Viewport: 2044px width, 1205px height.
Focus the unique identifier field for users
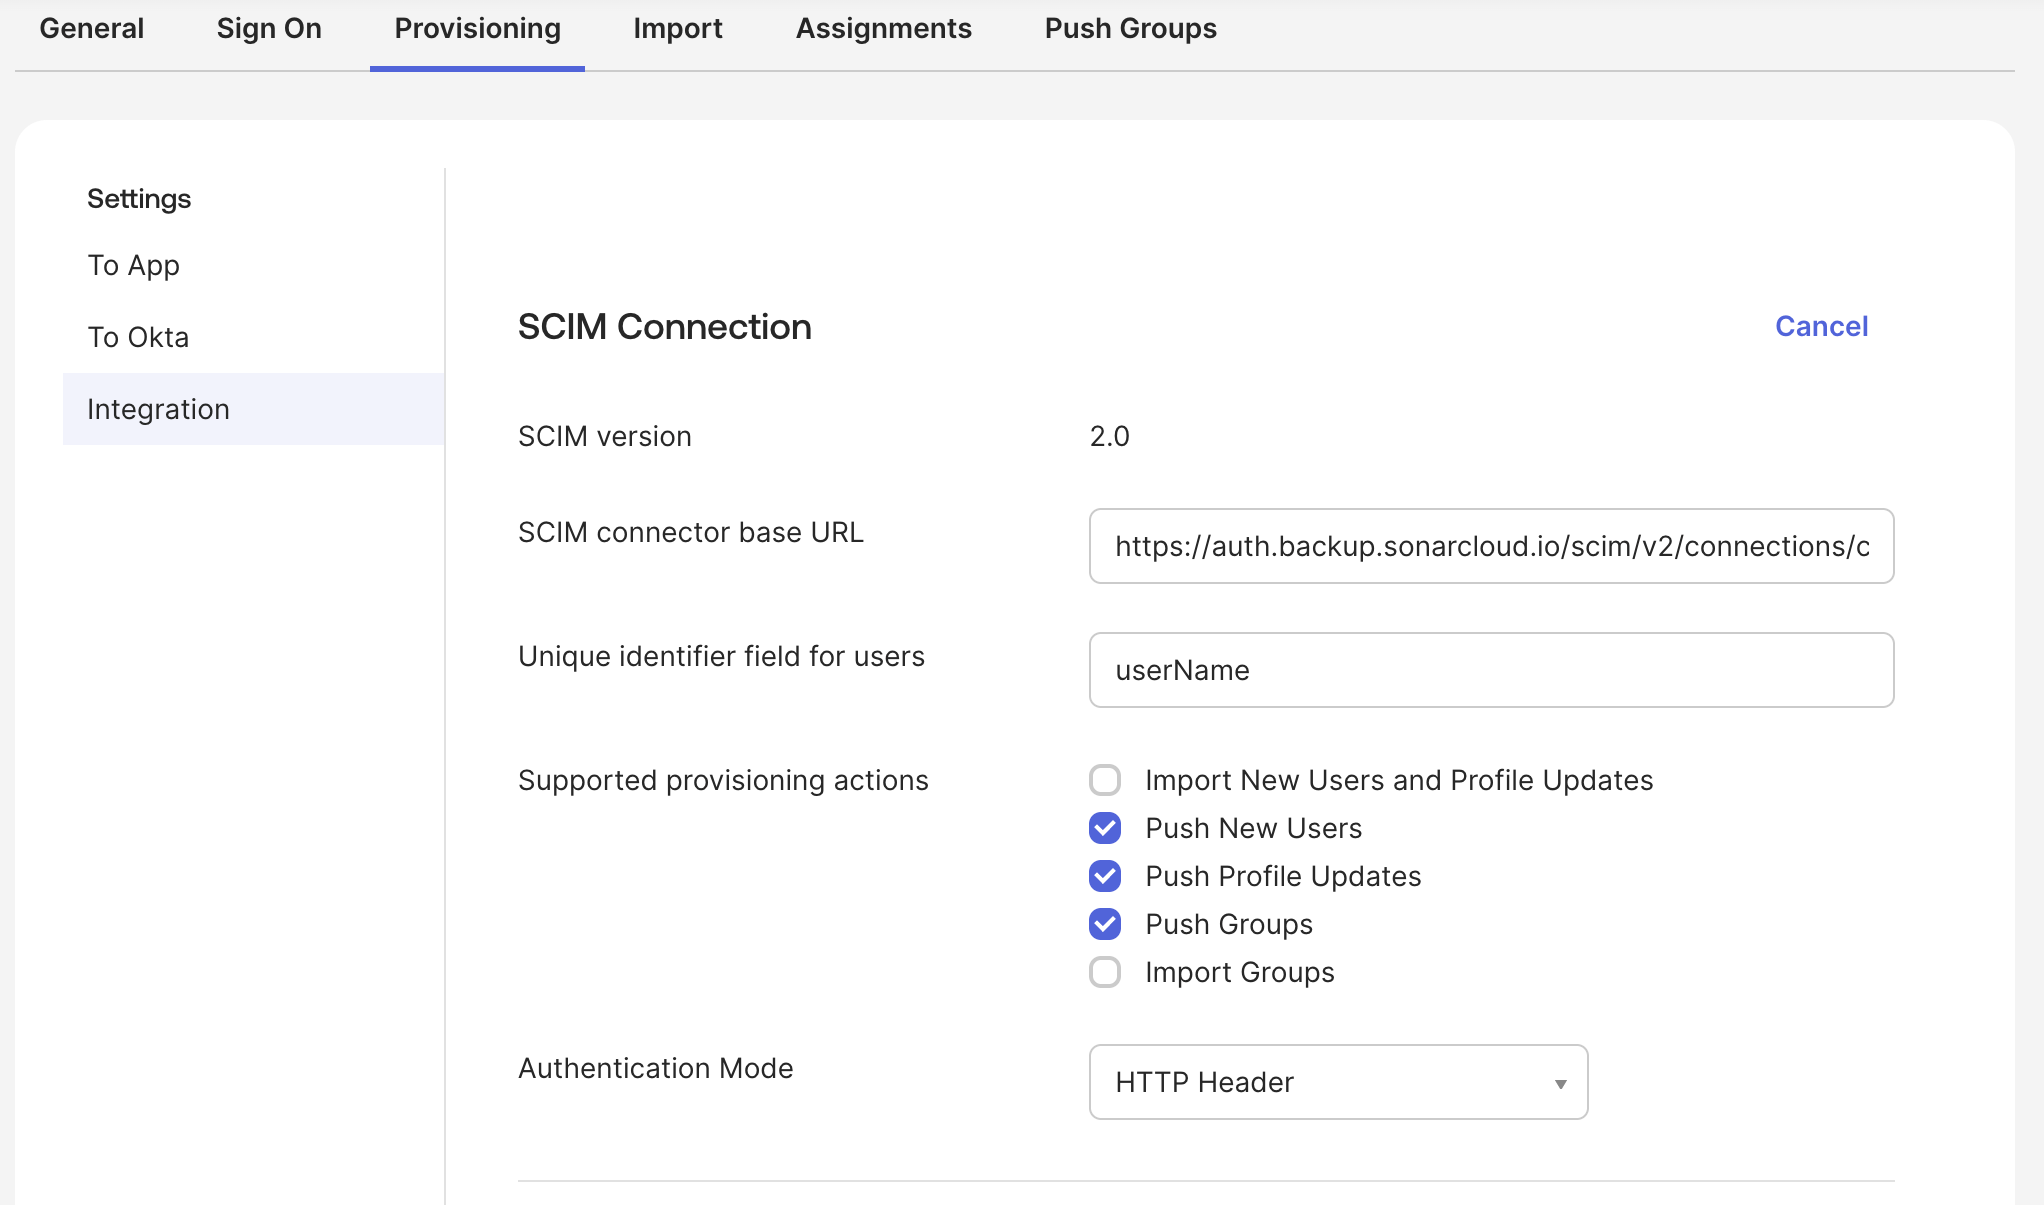pyautogui.click(x=1491, y=670)
